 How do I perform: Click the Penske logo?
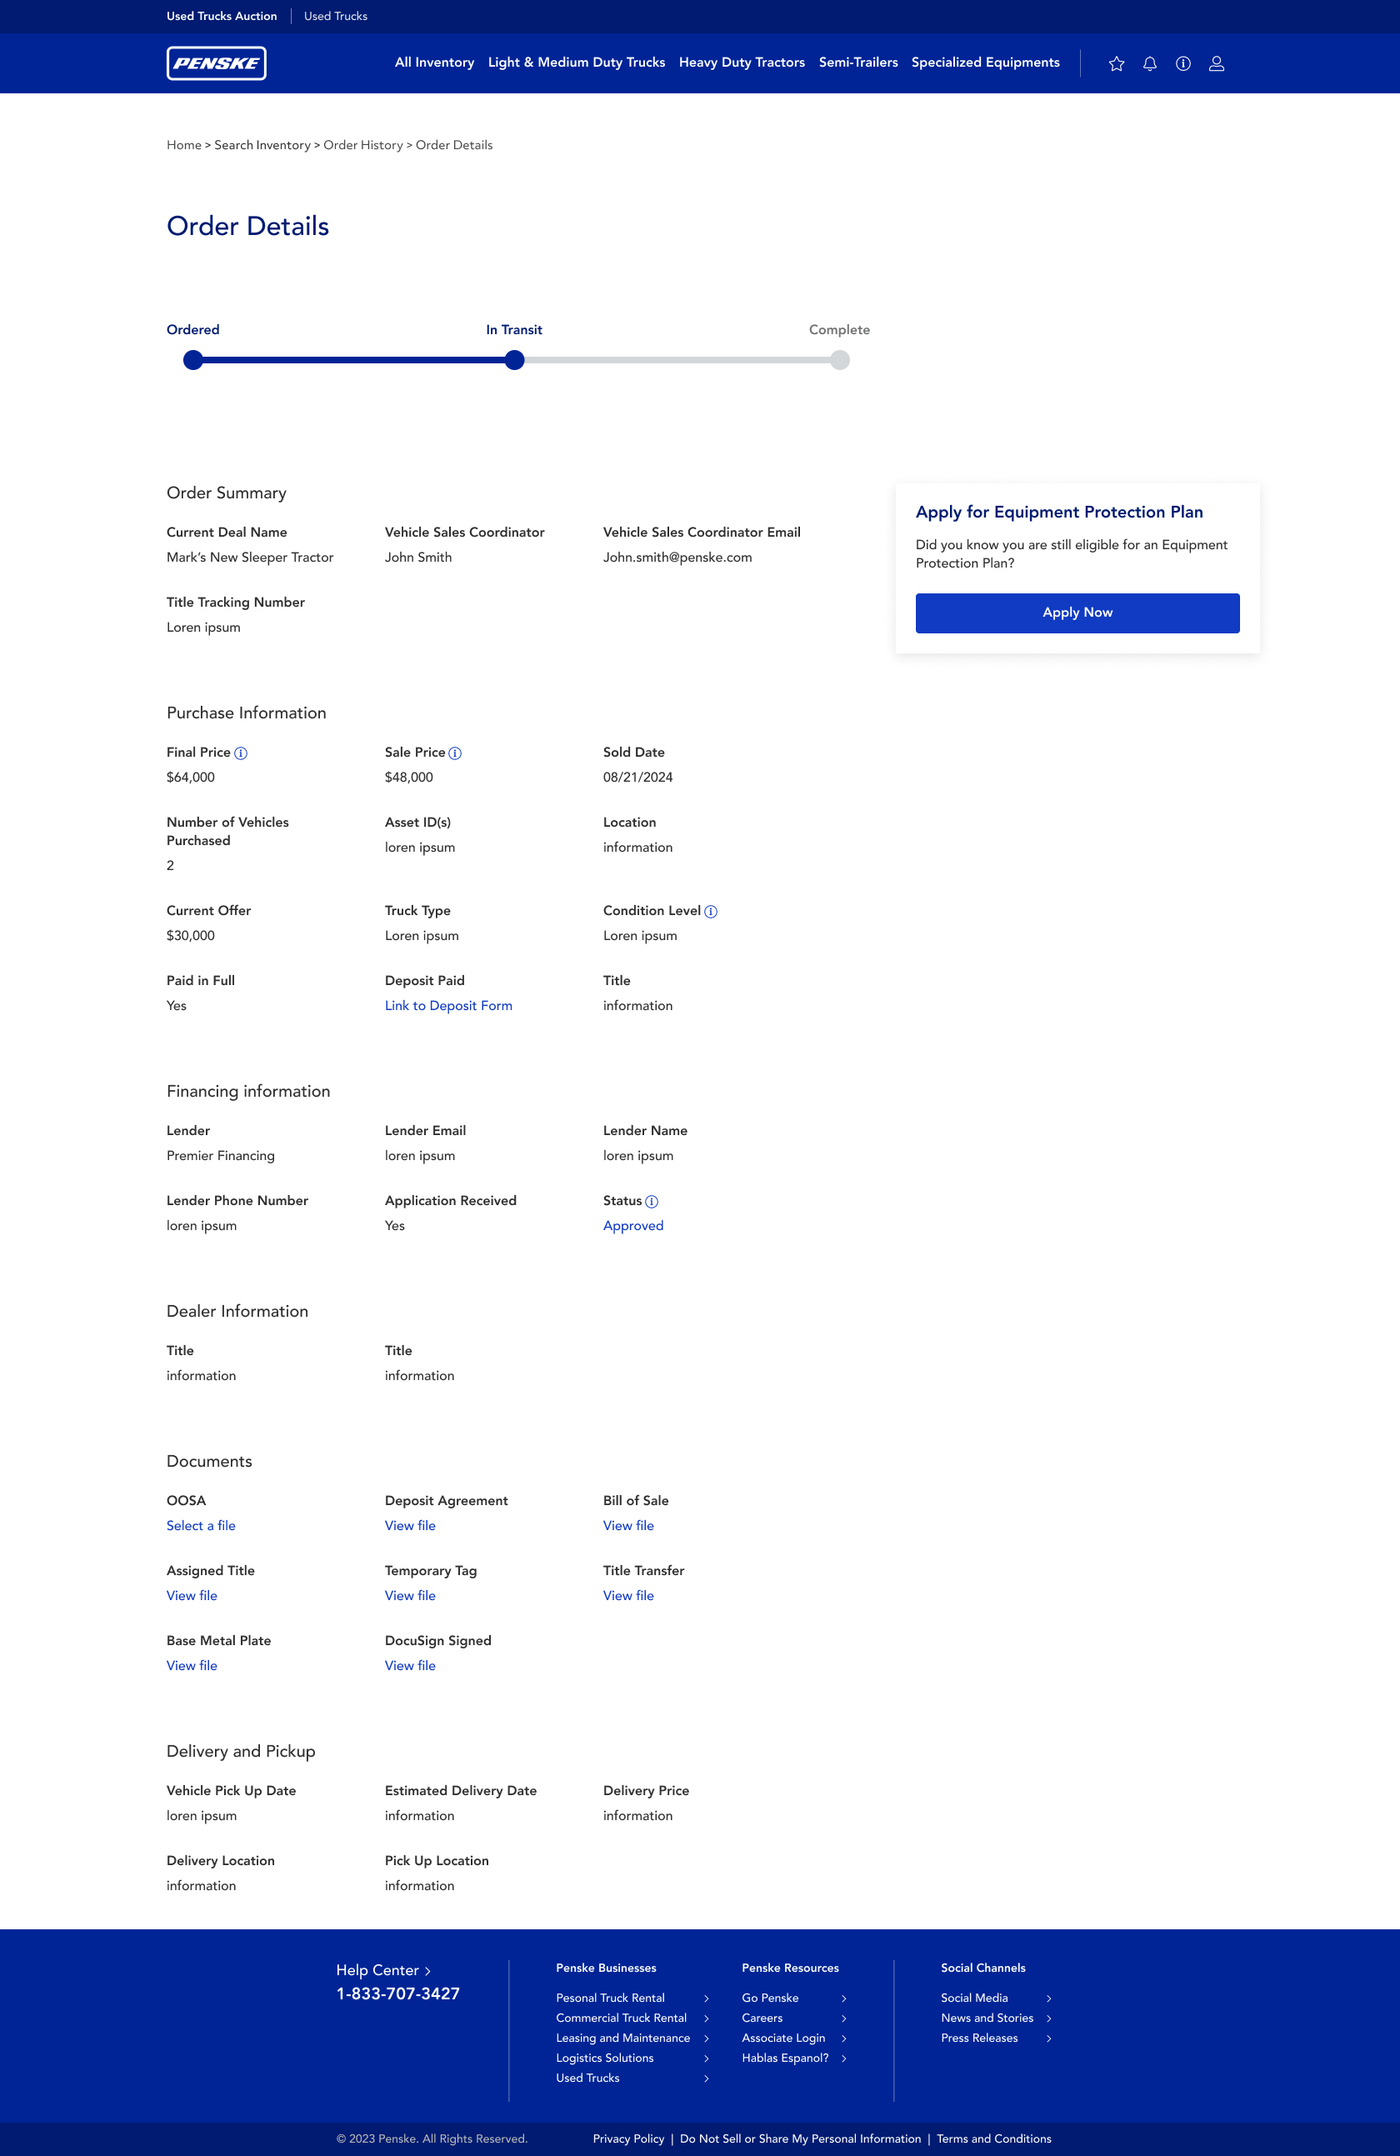[216, 63]
